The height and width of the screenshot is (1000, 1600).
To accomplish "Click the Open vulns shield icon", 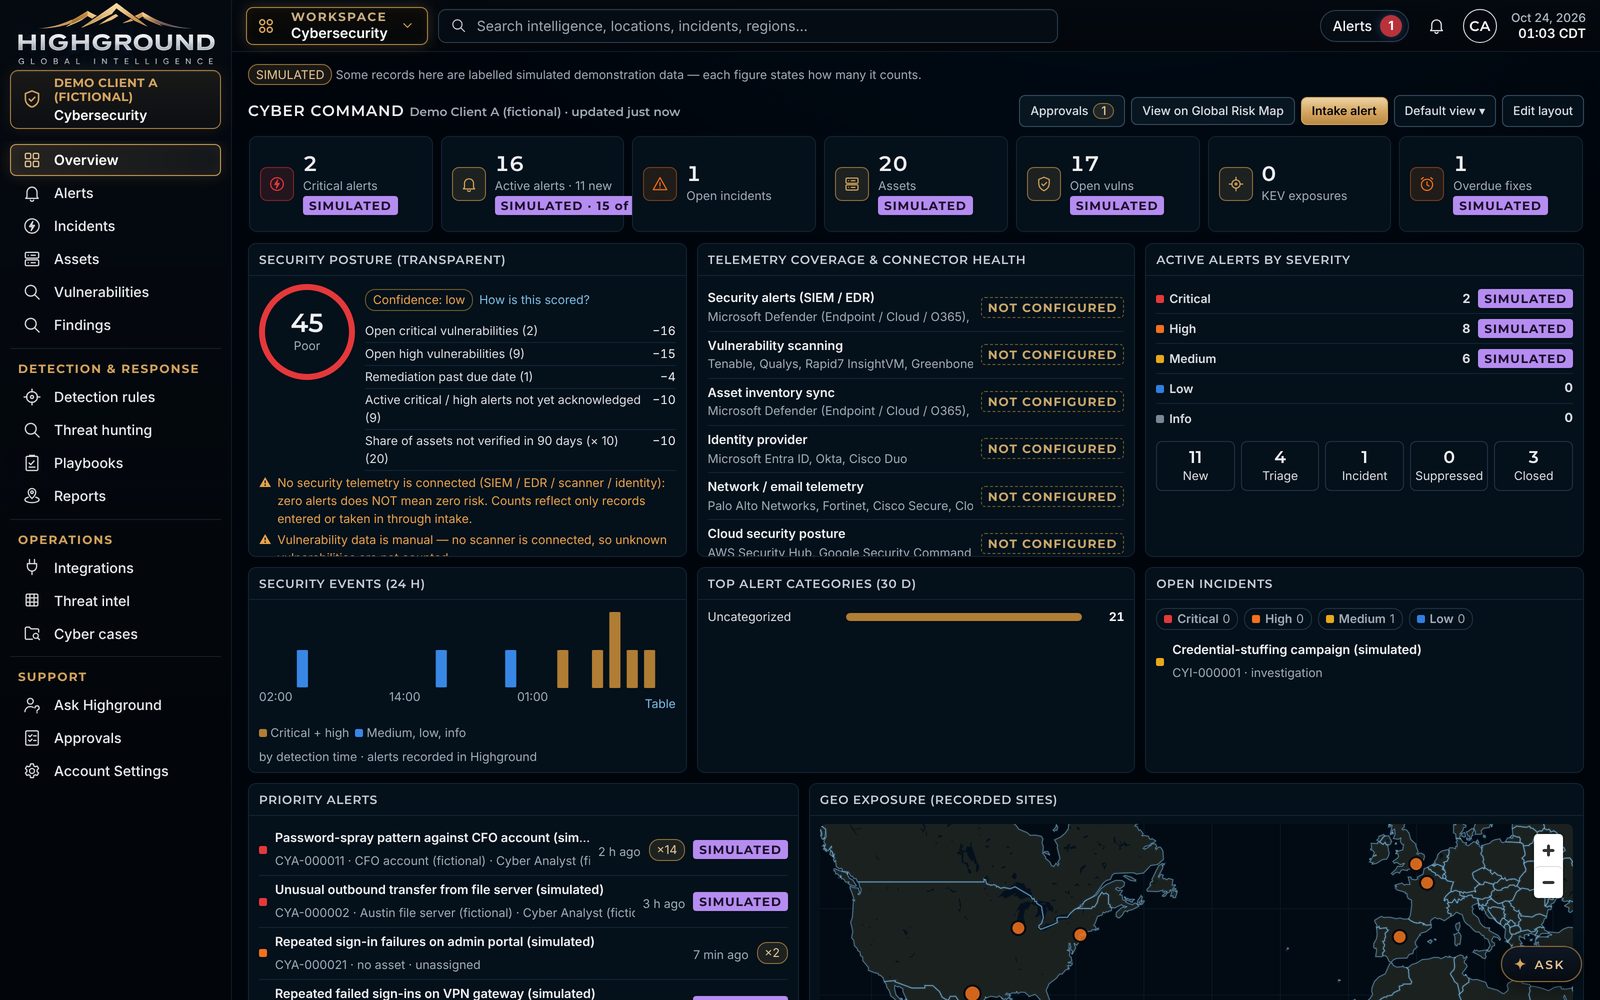I will coord(1044,184).
